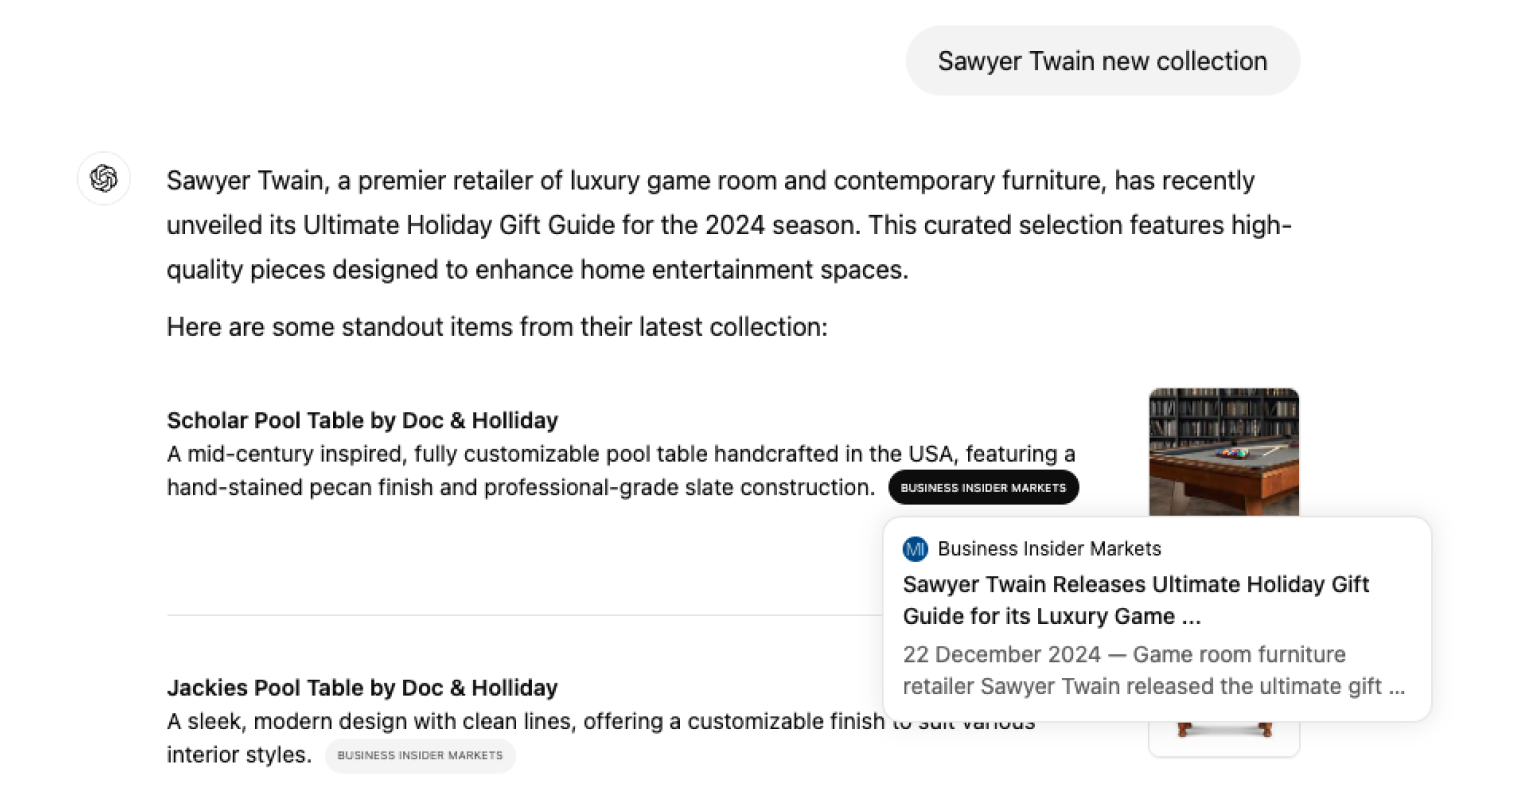Click the Business Insider Markets source name in popup
Viewport: 1524px width, 810px height.
[x=1049, y=549]
